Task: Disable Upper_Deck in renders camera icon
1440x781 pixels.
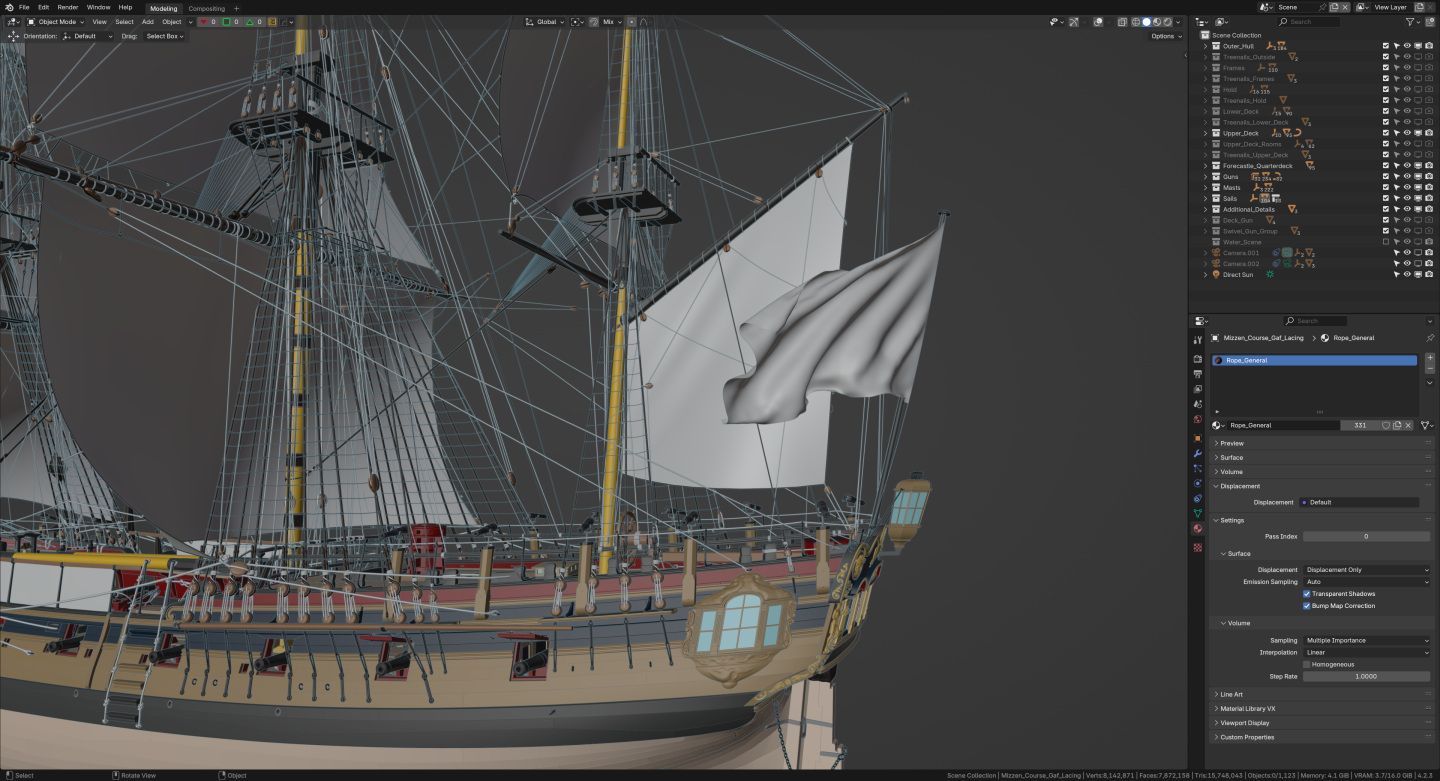Action: click(x=1429, y=133)
